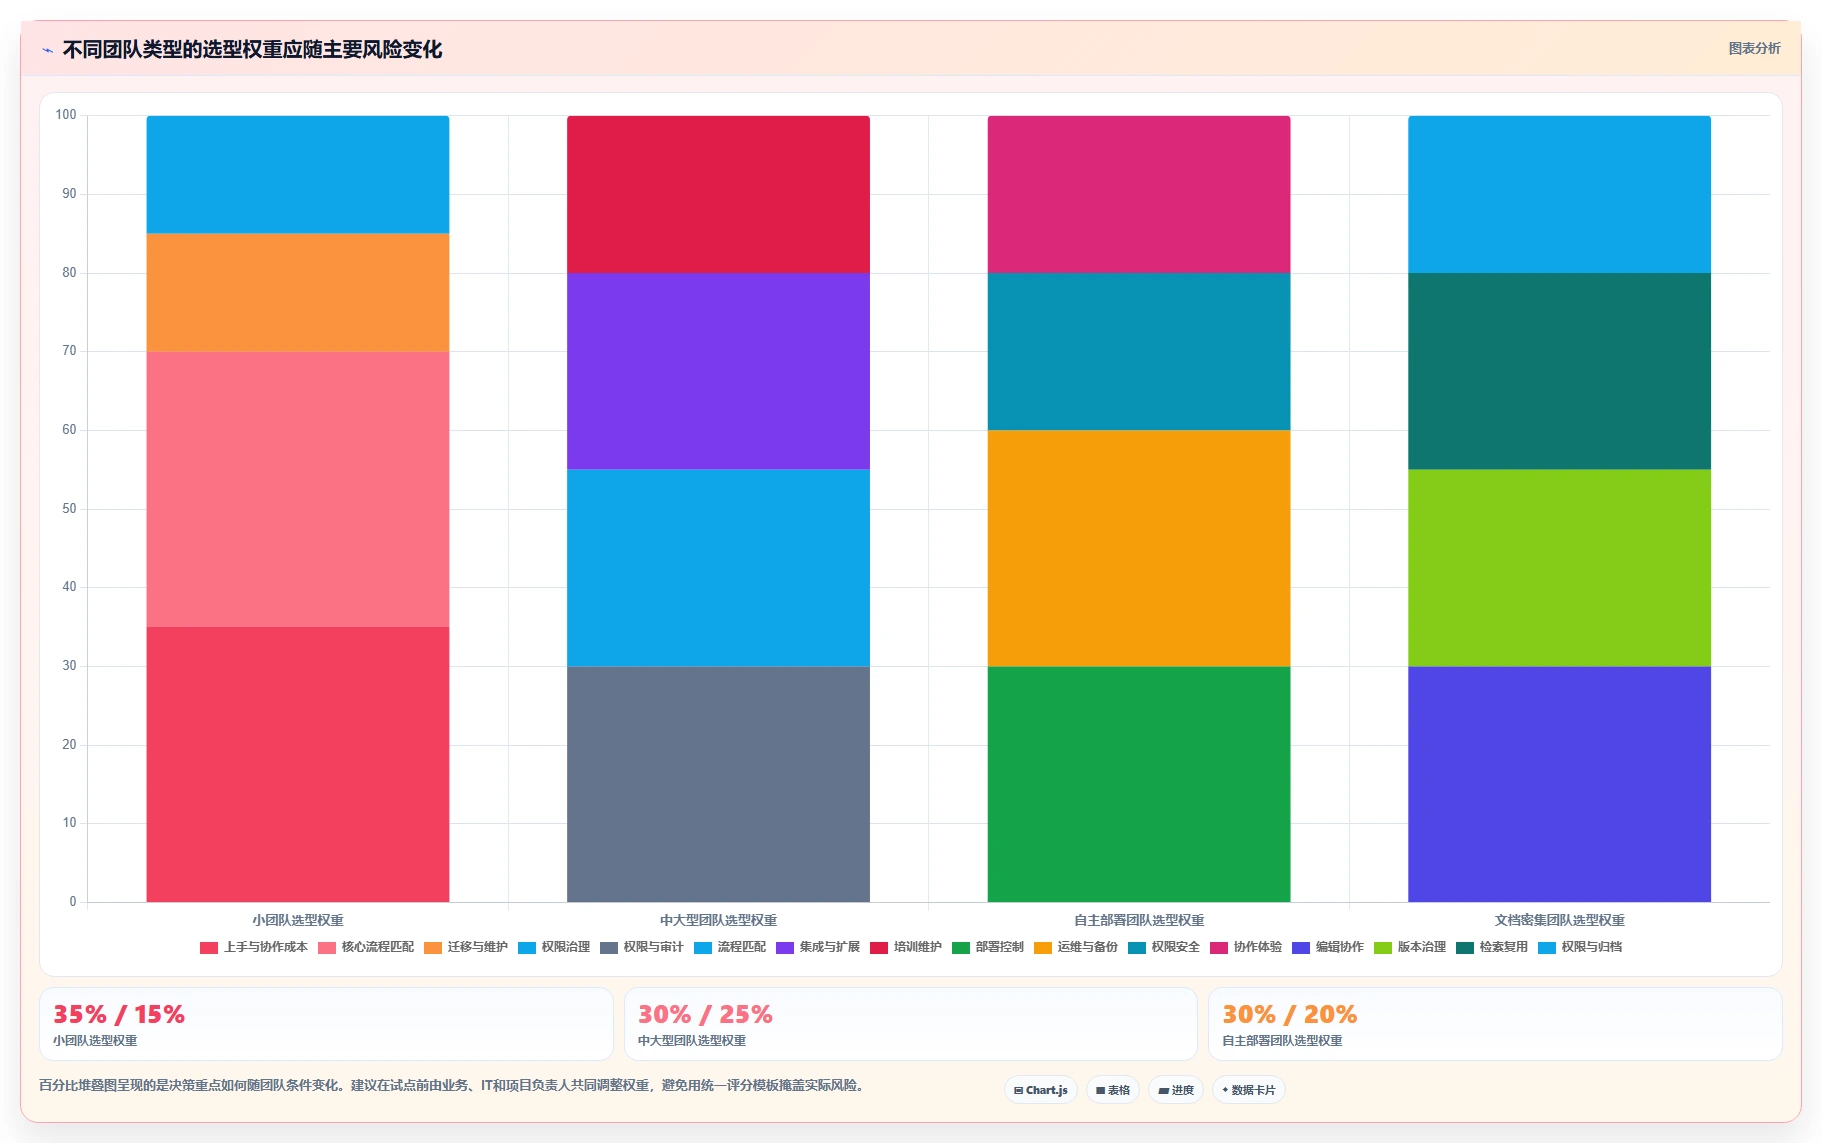Click the lime green segment in 文档密集团队 bar

click(x=1559, y=568)
